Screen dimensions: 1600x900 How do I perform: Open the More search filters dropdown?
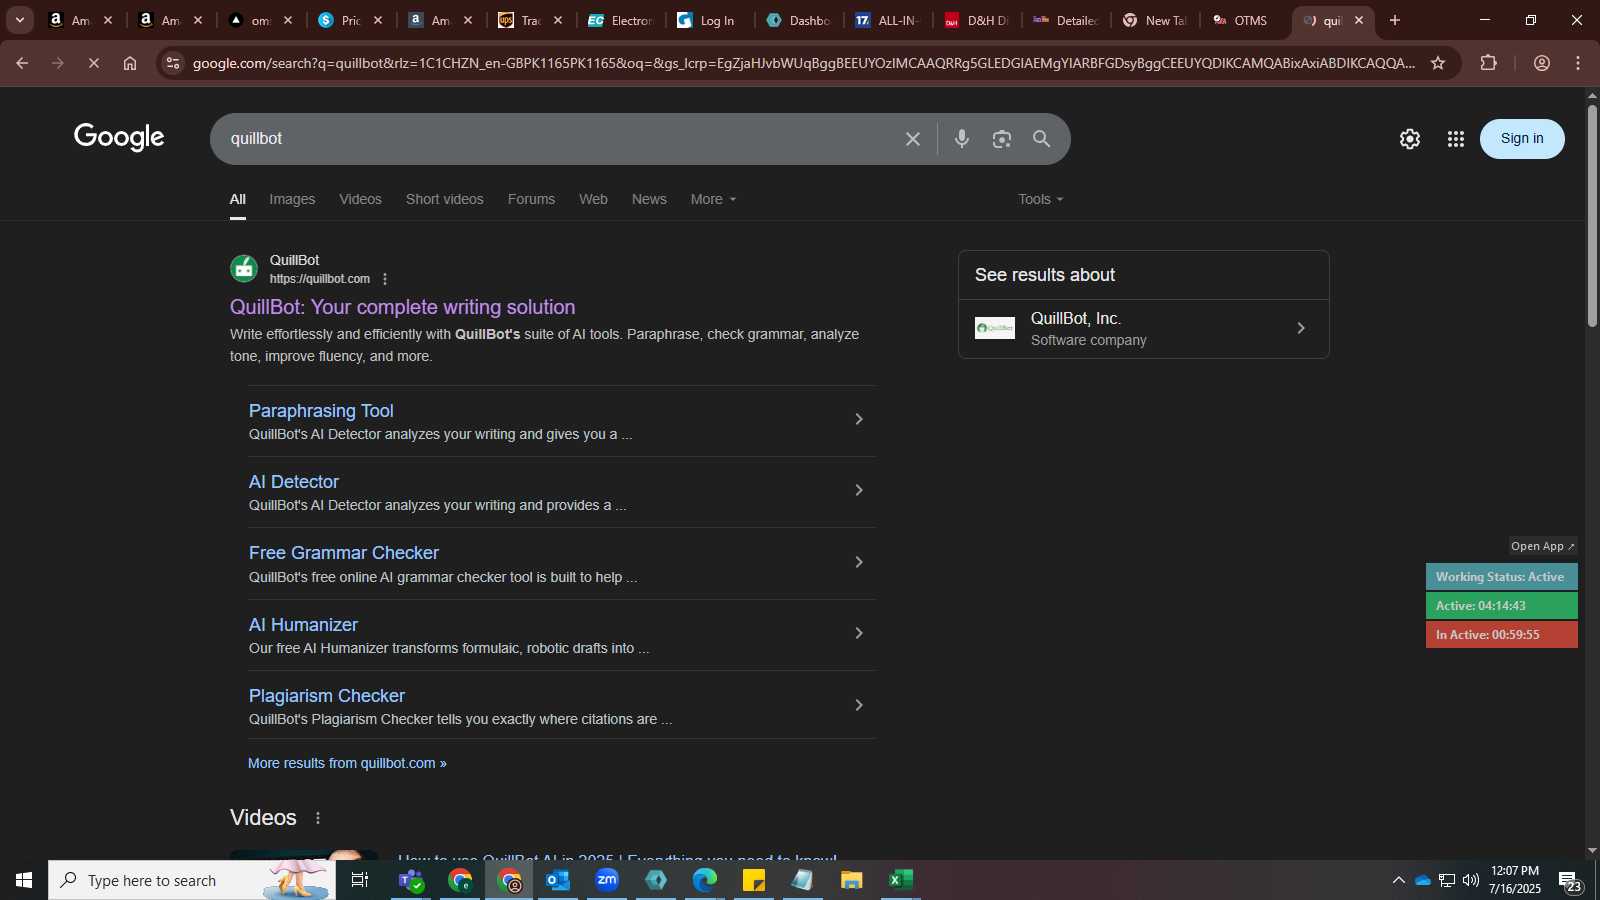pyautogui.click(x=713, y=199)
